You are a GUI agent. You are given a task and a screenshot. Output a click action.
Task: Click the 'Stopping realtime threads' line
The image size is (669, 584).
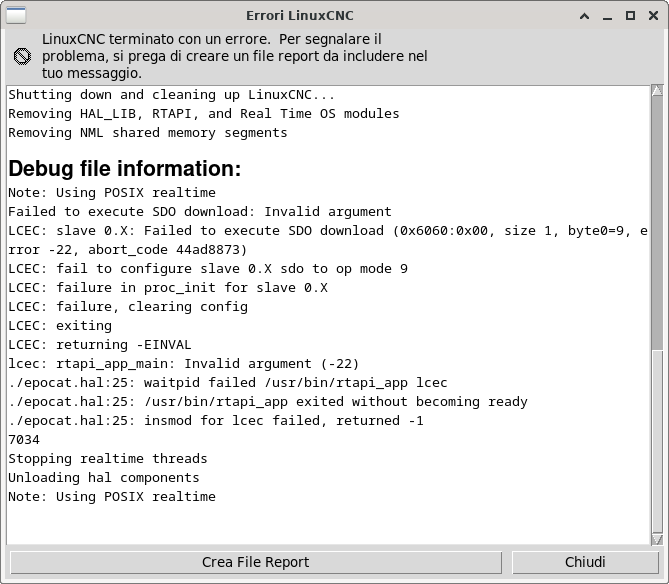pos(108,459)
